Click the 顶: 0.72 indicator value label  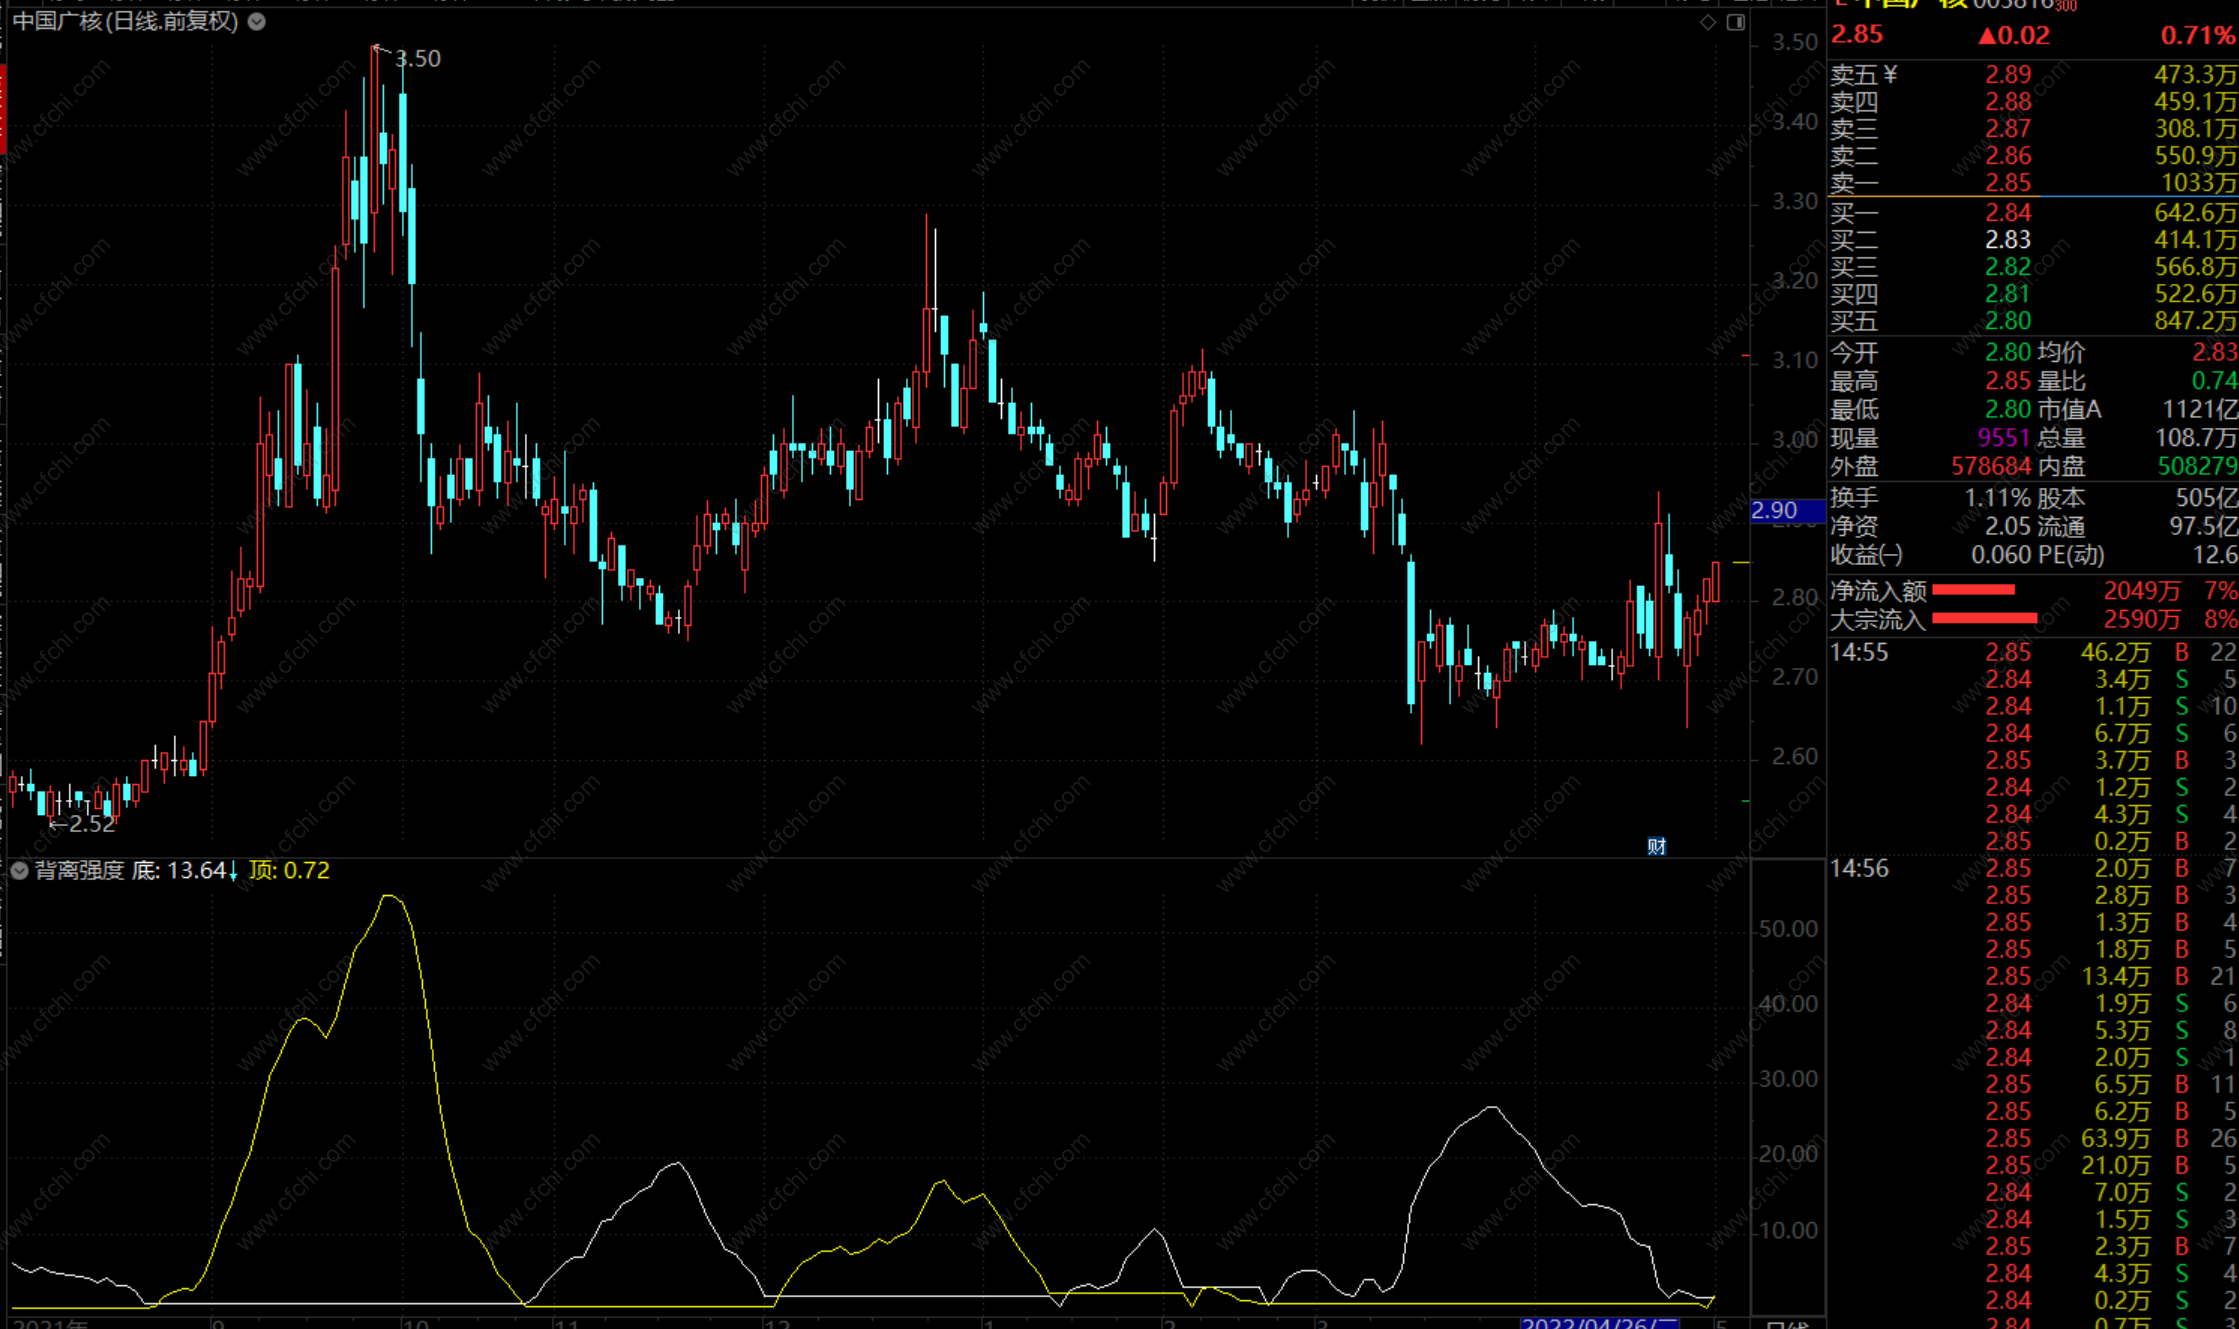[x=289, y=871]
